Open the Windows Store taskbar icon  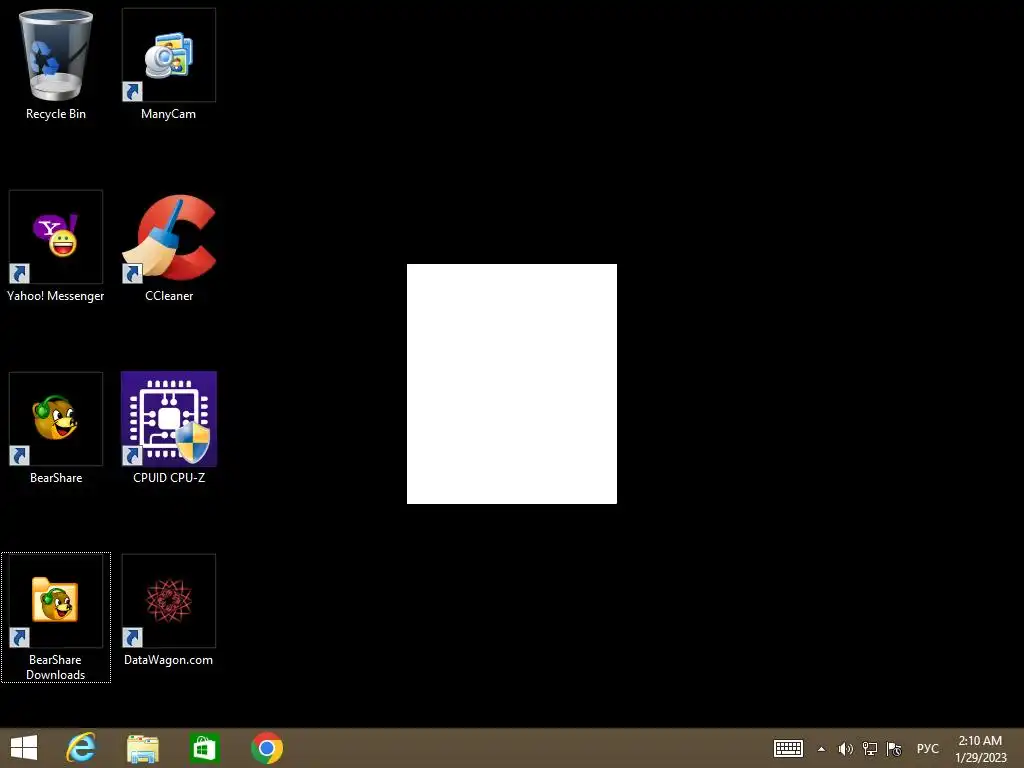pyautogui.click(x=204, y=748)
